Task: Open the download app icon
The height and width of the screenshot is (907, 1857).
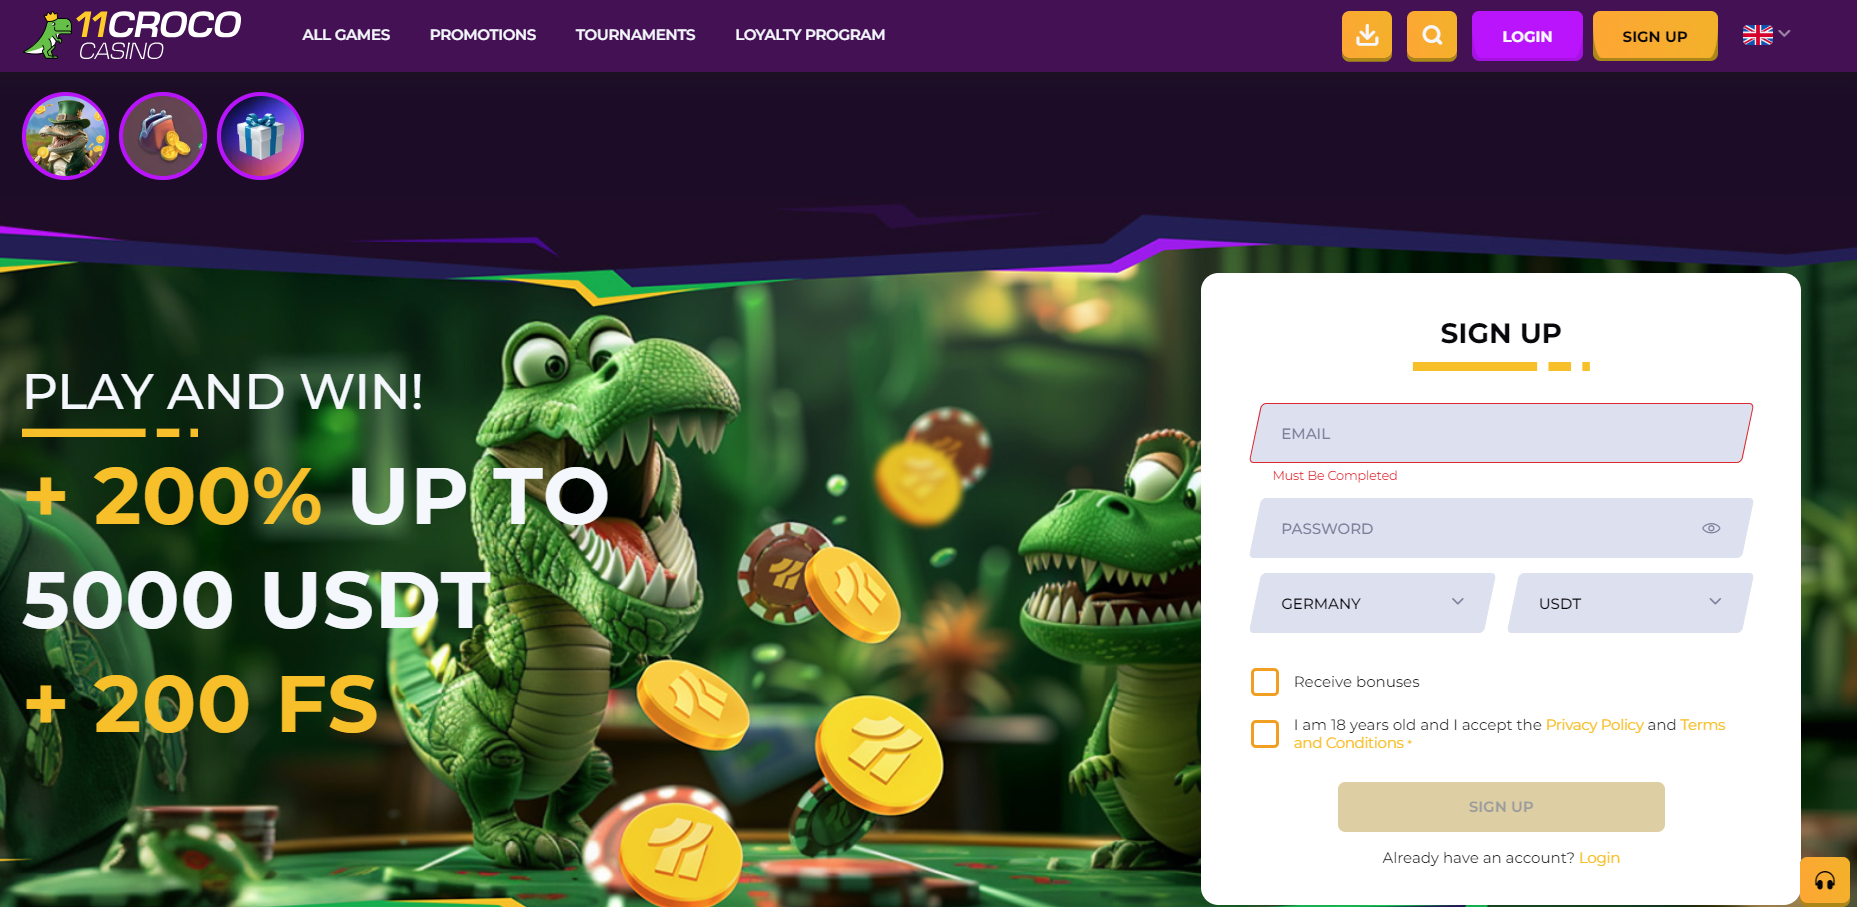Action: tap(1367, 36)
